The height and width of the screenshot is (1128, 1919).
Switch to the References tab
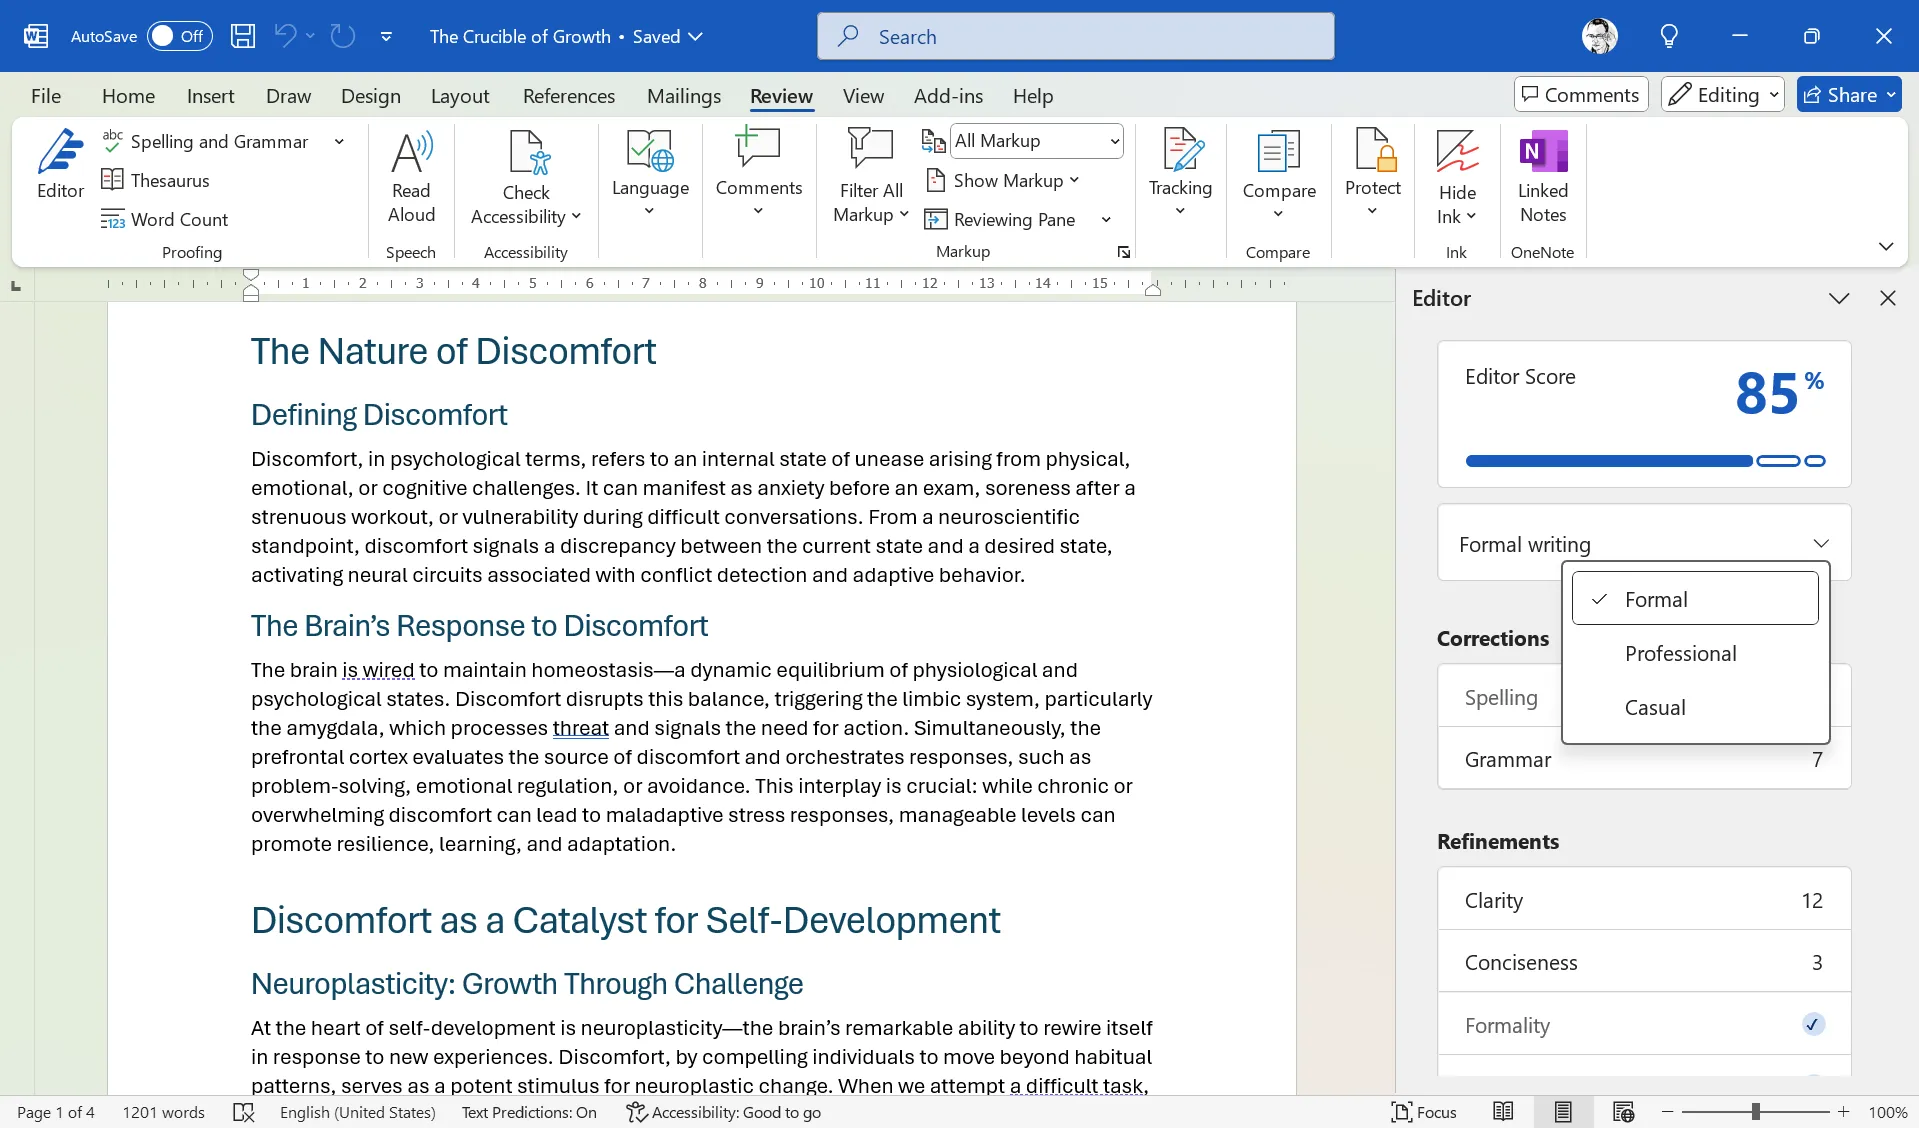click(x=568, y=95)
